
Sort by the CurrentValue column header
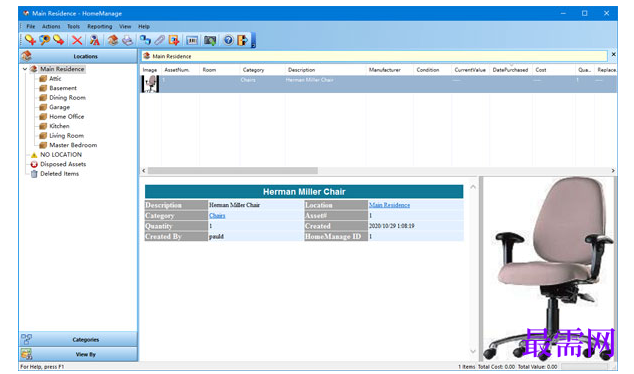(470, 70)
